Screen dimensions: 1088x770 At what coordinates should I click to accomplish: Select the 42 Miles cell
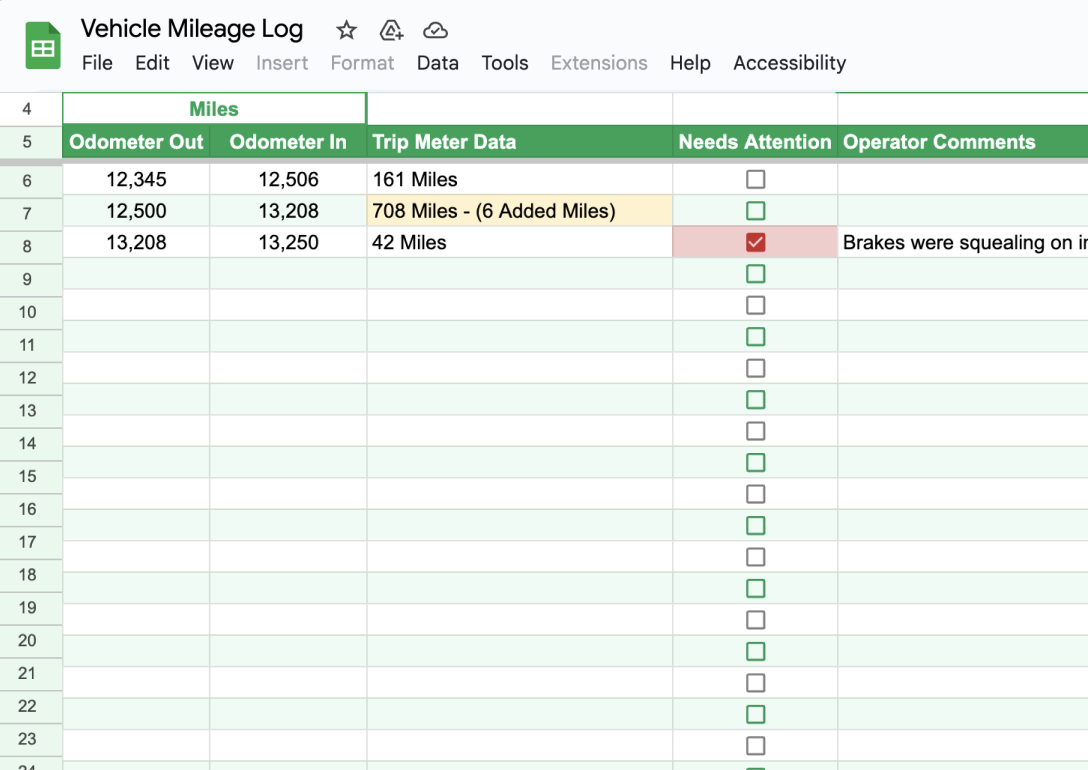[x=520, y=242]
